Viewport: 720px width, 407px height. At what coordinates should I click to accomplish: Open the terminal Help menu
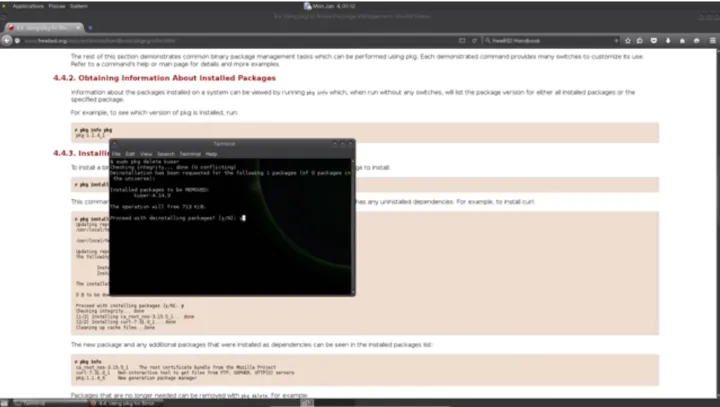[x=211, y=153]
